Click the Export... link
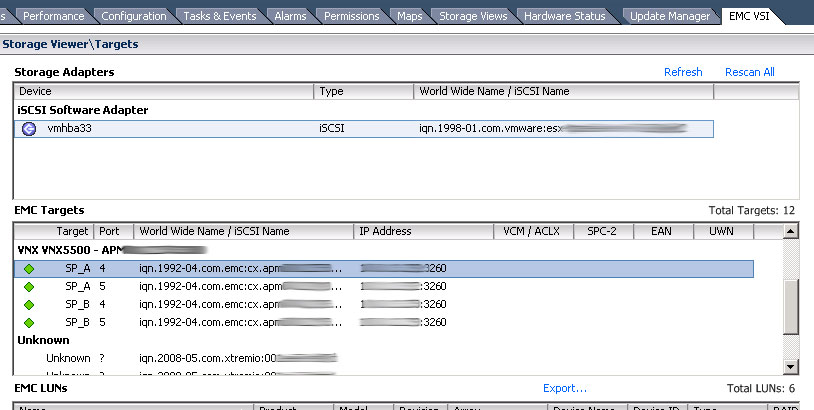Viewport: 814px width, 410px height. (x=565, y=388)
